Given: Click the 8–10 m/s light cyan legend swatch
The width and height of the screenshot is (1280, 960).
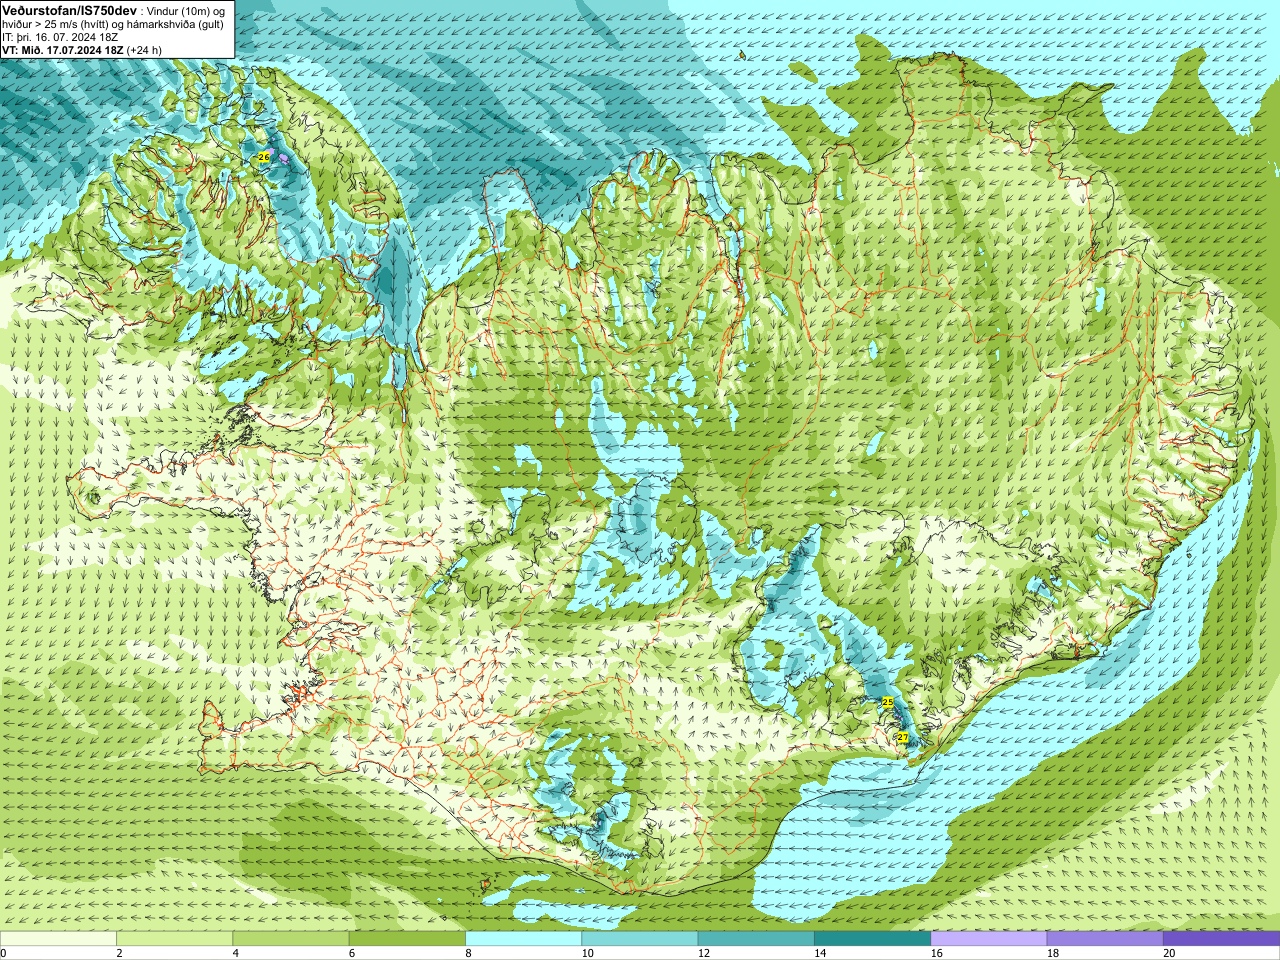Looking at the screenshot, I should point(523,939).
